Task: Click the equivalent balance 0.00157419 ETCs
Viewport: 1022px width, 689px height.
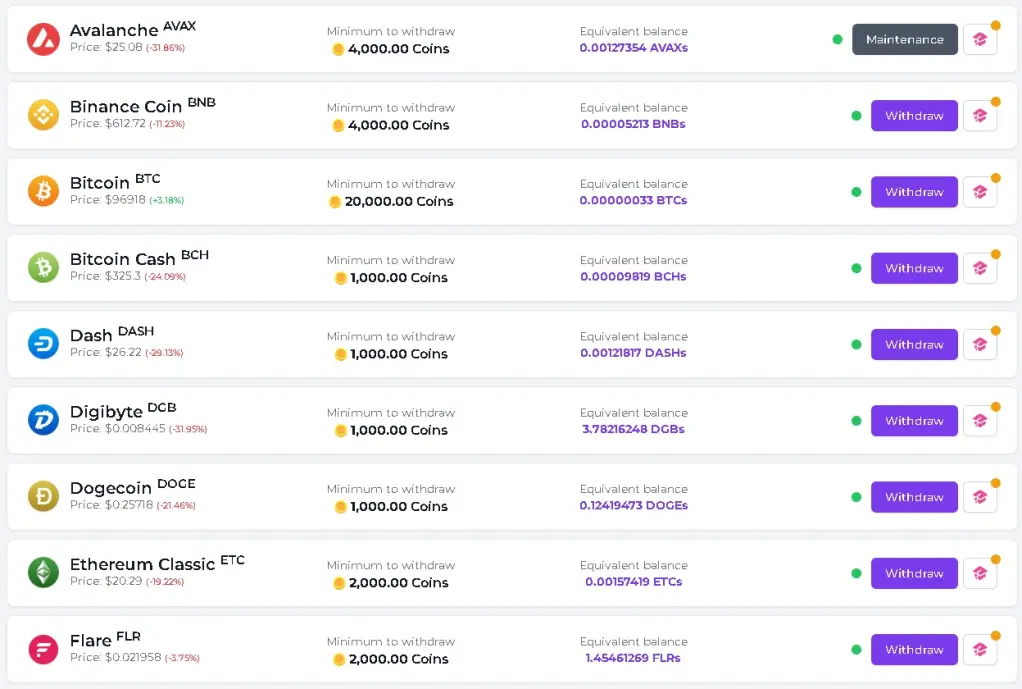Action: [634, 581]
